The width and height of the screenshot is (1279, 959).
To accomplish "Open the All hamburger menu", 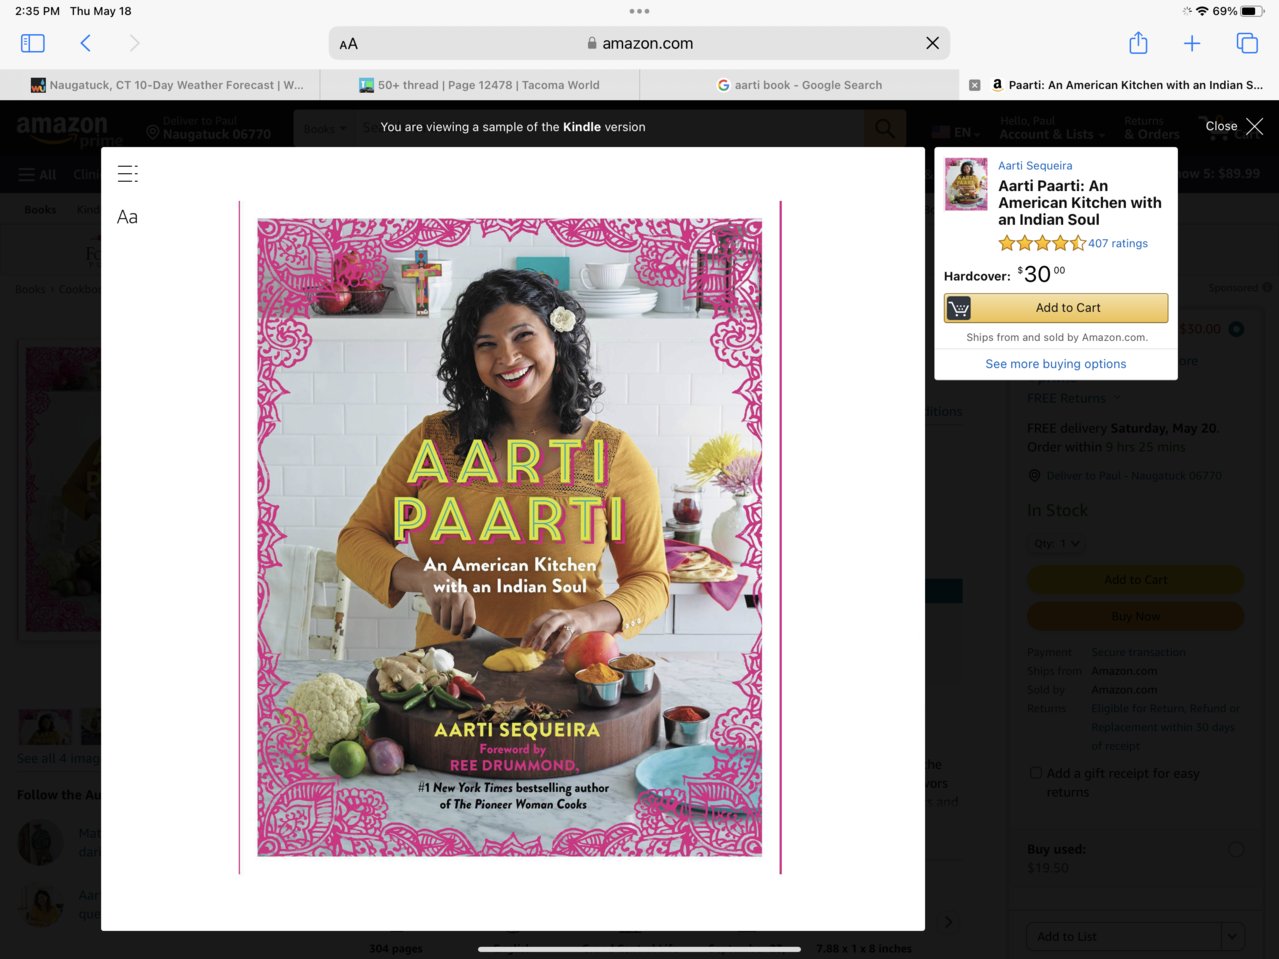I will click(37, 174).
